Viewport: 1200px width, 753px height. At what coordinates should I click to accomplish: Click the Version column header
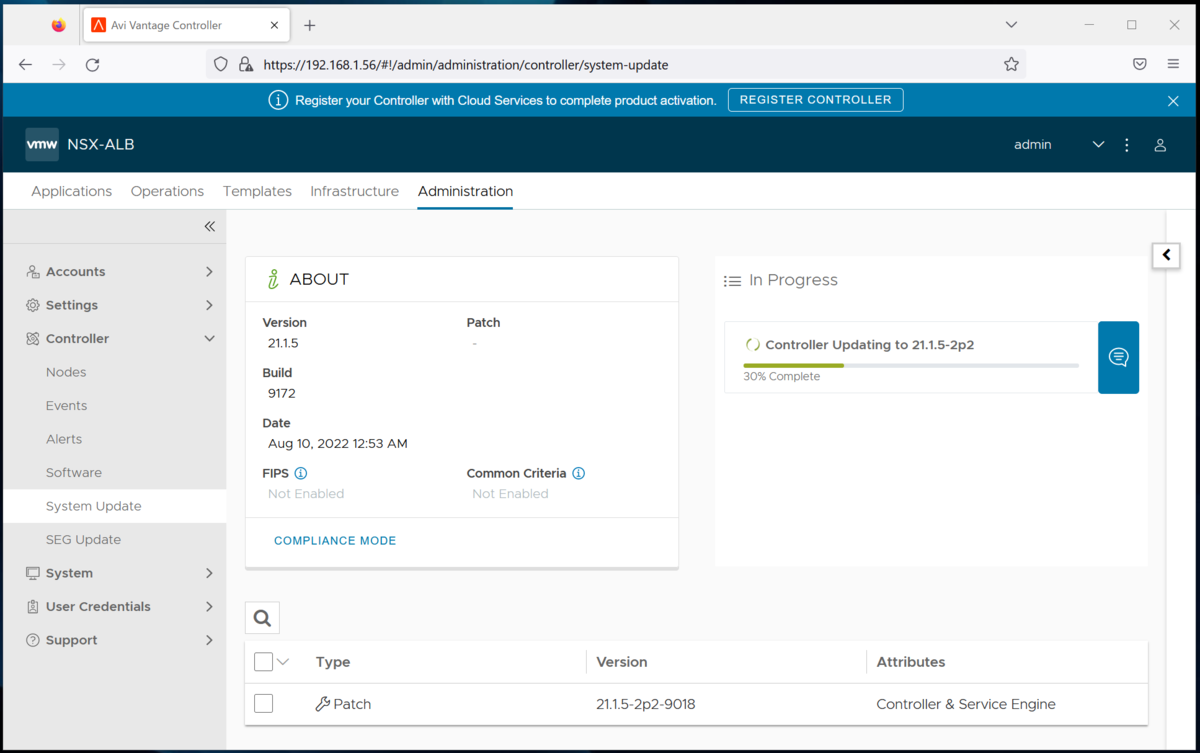pyautogui.click(x=622, y=662)
